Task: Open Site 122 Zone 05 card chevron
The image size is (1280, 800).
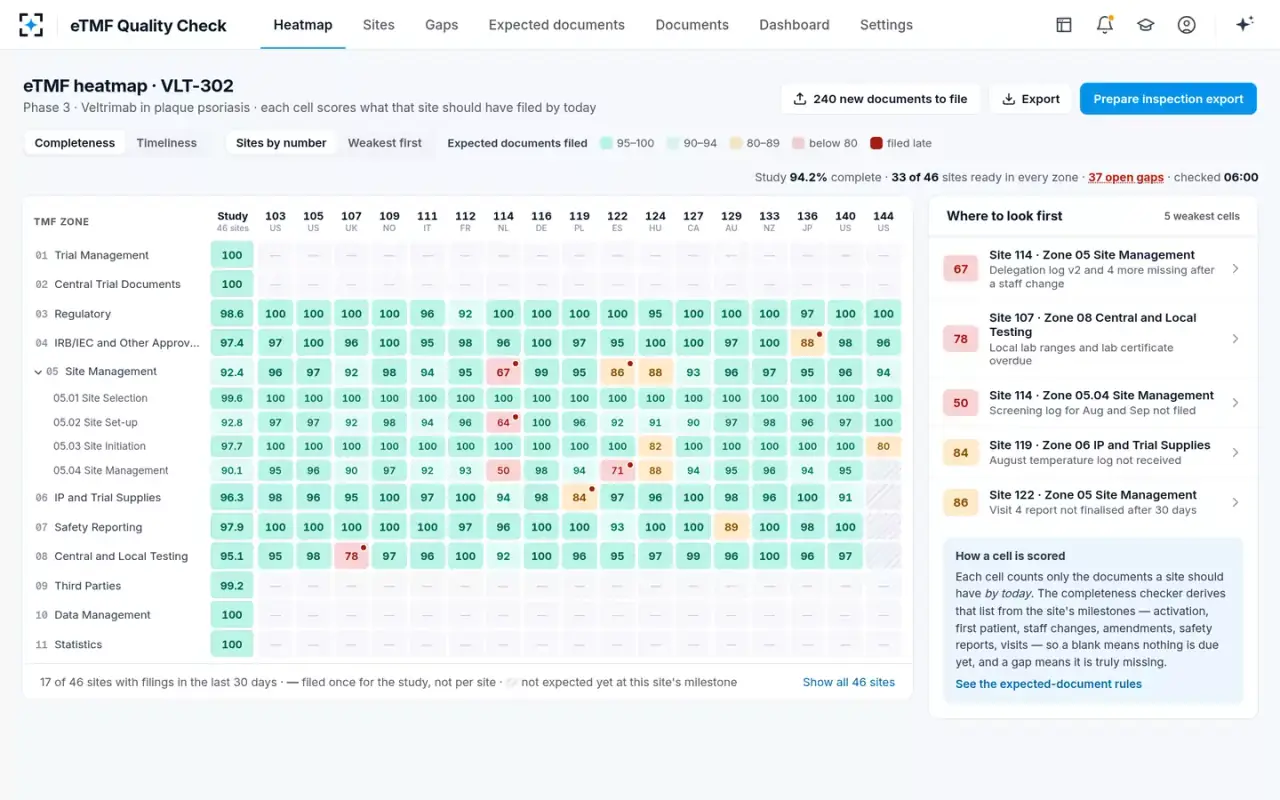Action: click(1236, 503)
